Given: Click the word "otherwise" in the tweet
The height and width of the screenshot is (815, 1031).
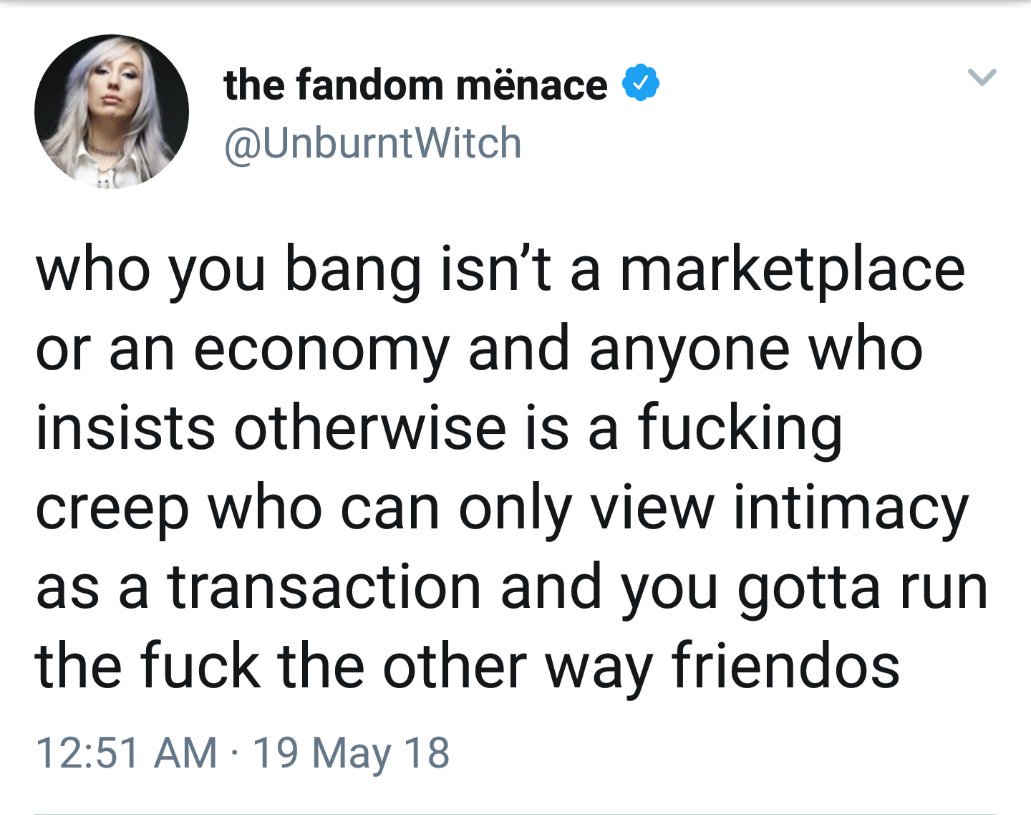Looking at the screenshot, I should tap(370, 428).
